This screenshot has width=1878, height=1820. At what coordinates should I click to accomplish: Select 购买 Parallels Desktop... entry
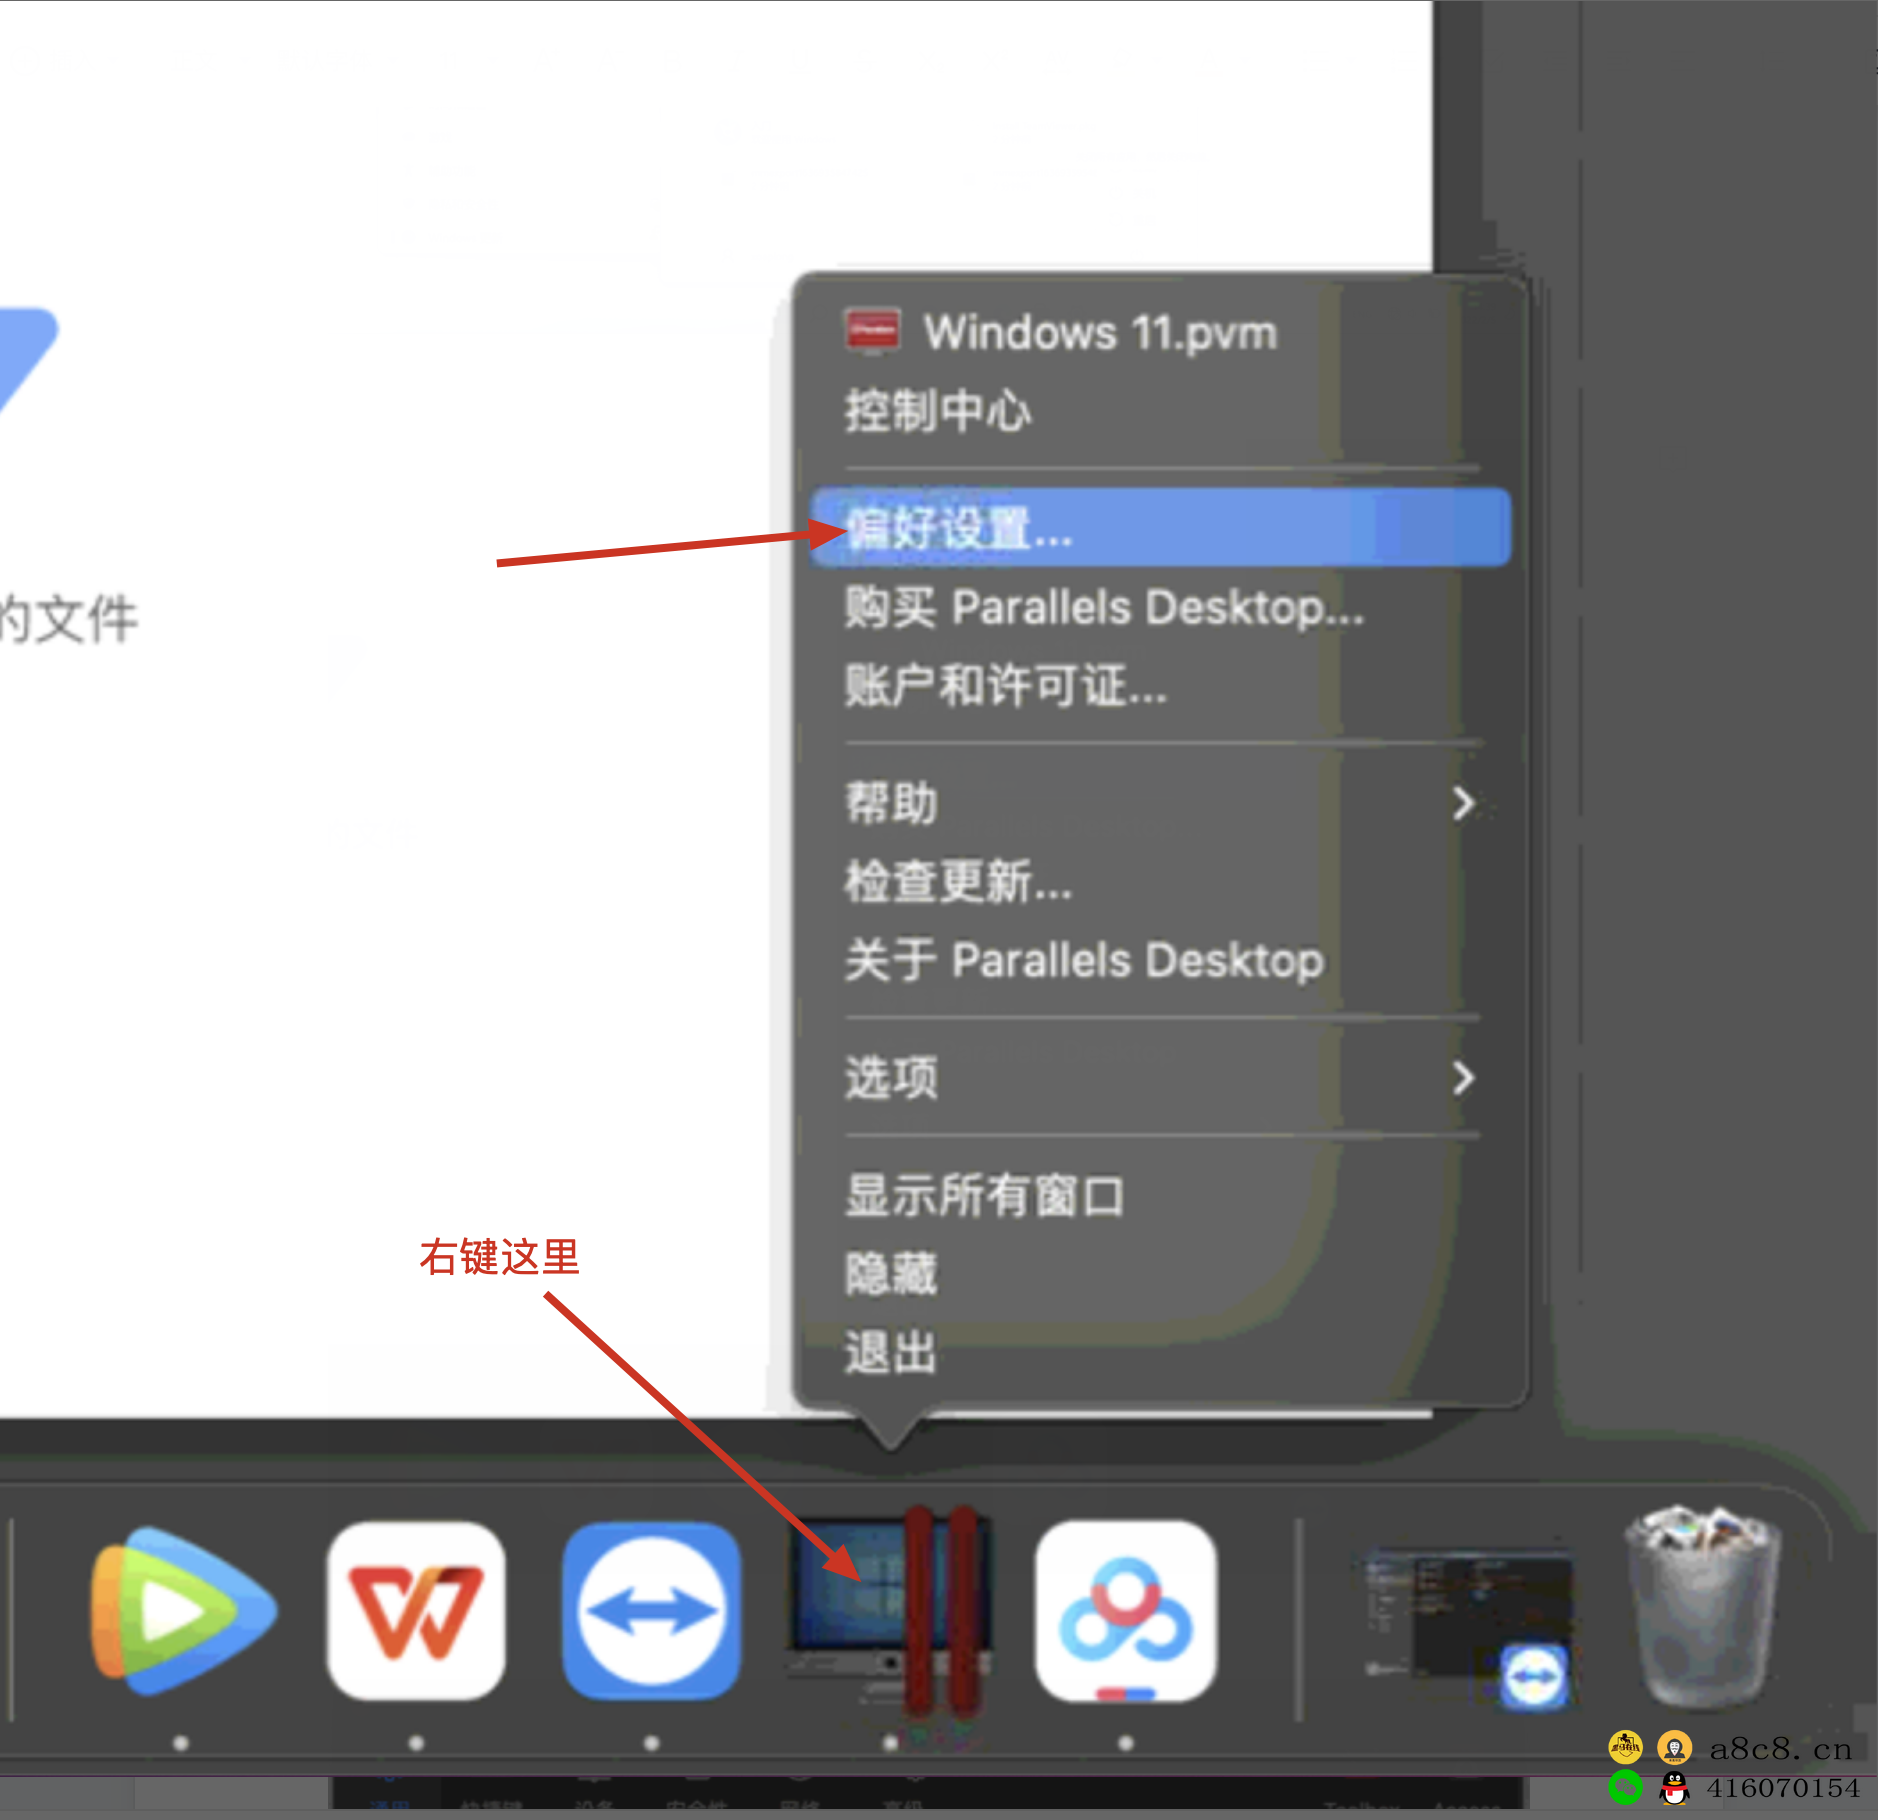pos(1160,607)
